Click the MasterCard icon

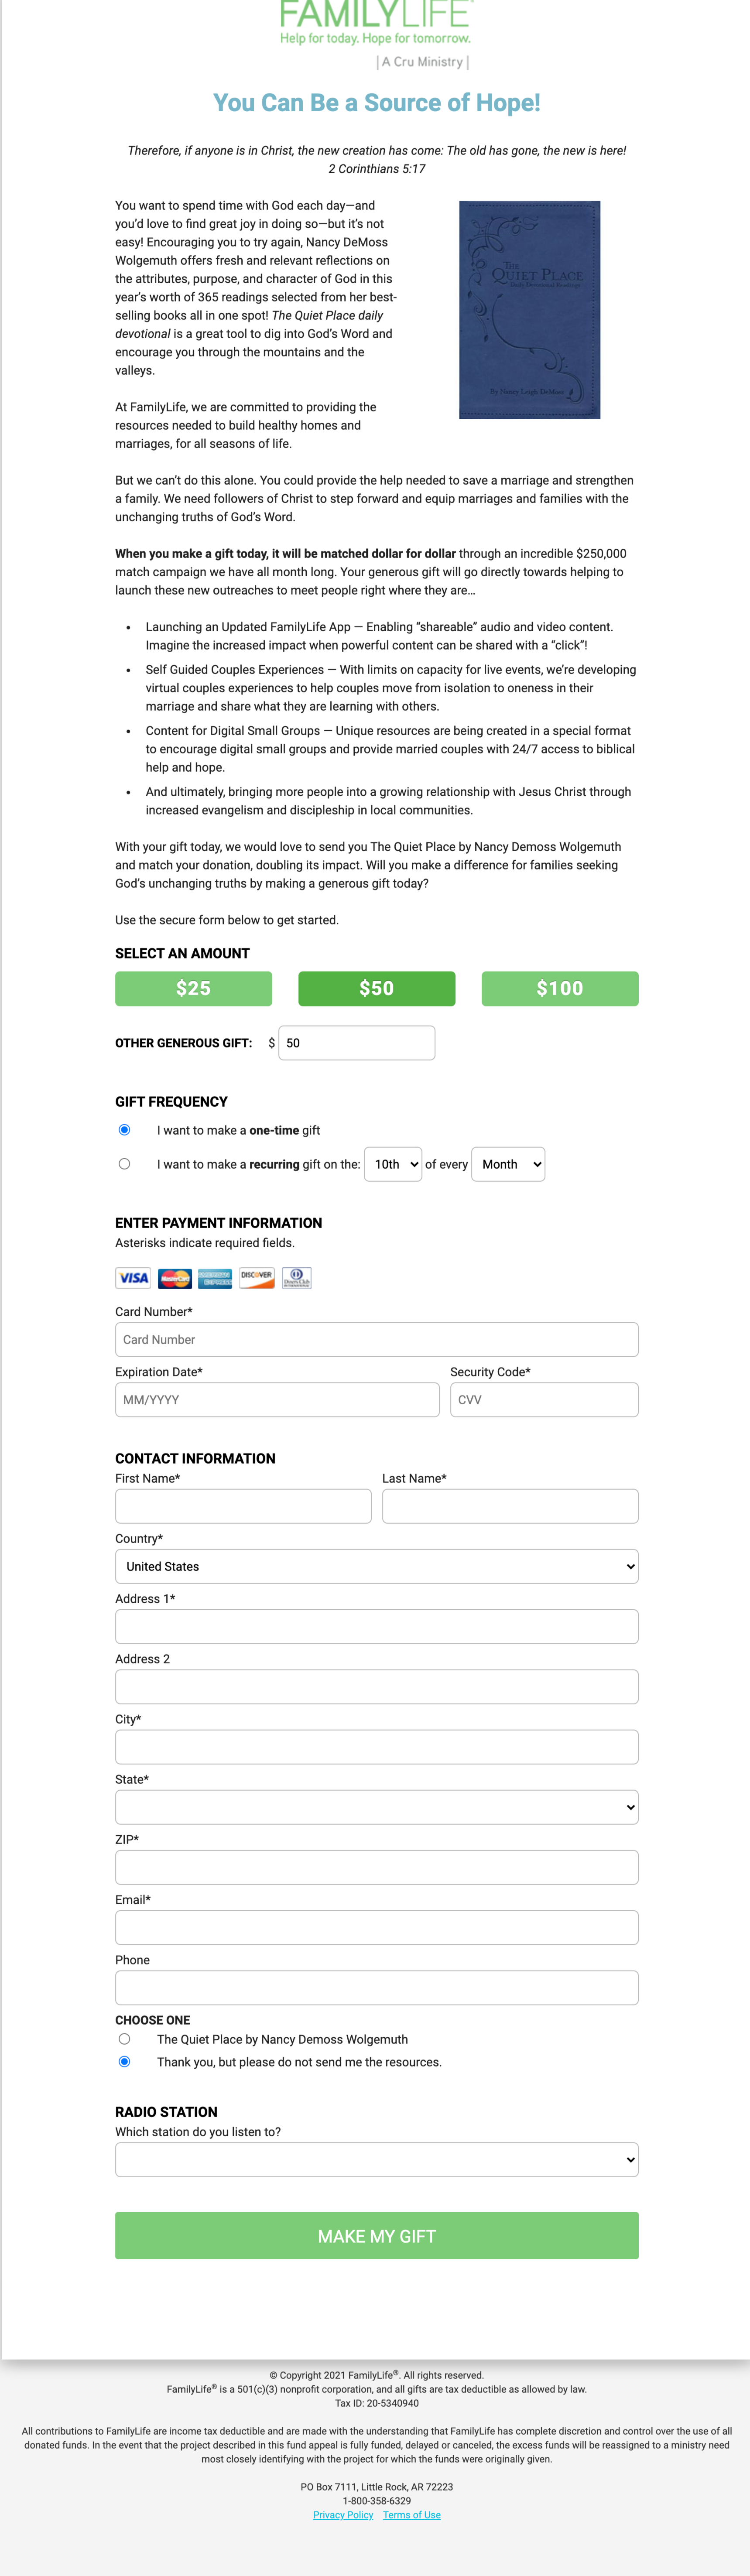coord(175,1278)
